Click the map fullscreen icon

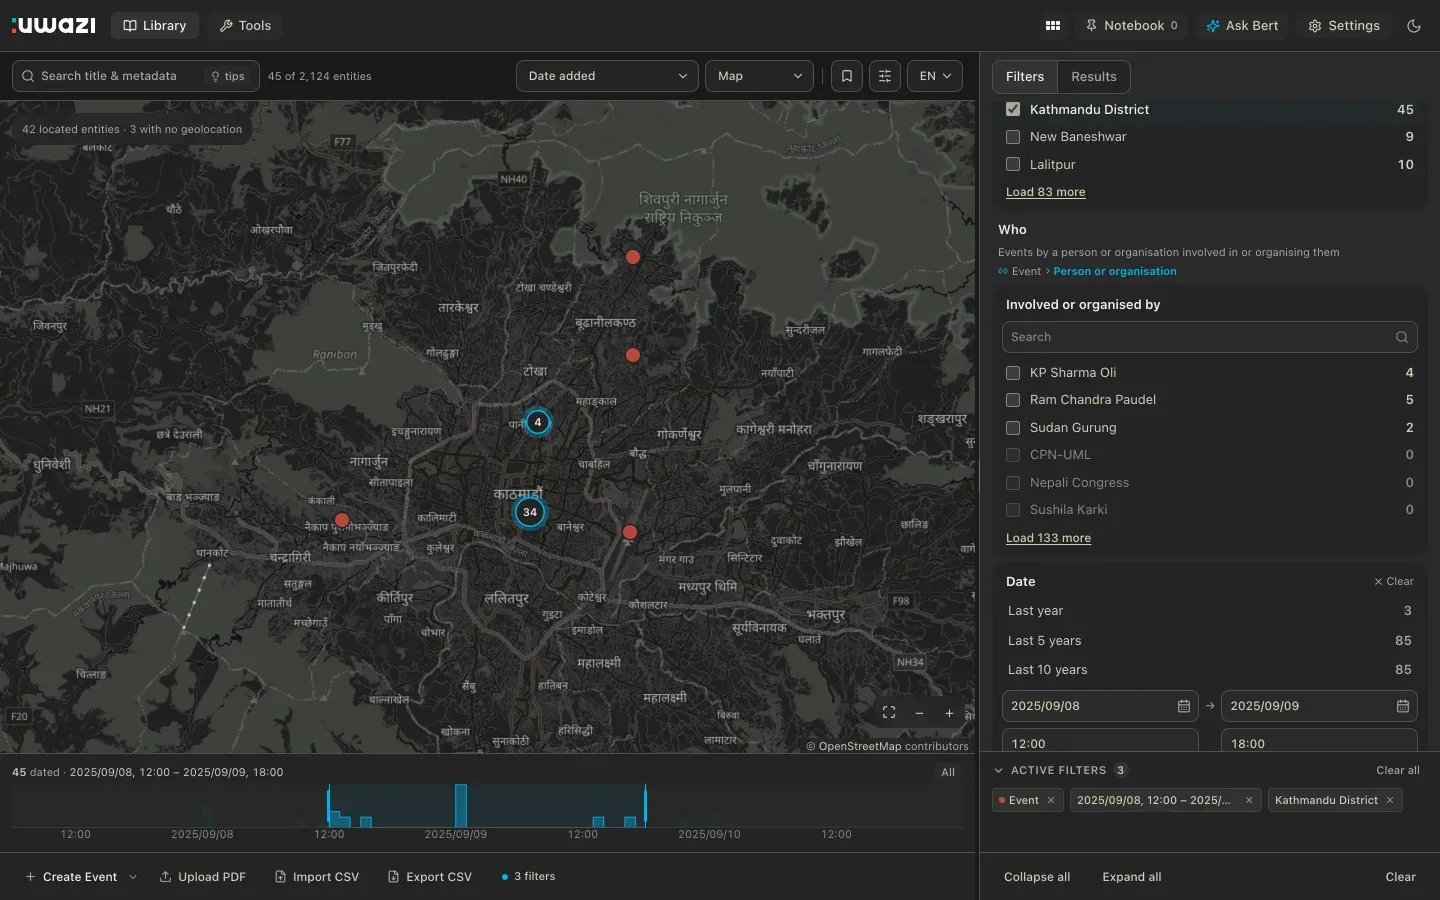coord(889,713)
